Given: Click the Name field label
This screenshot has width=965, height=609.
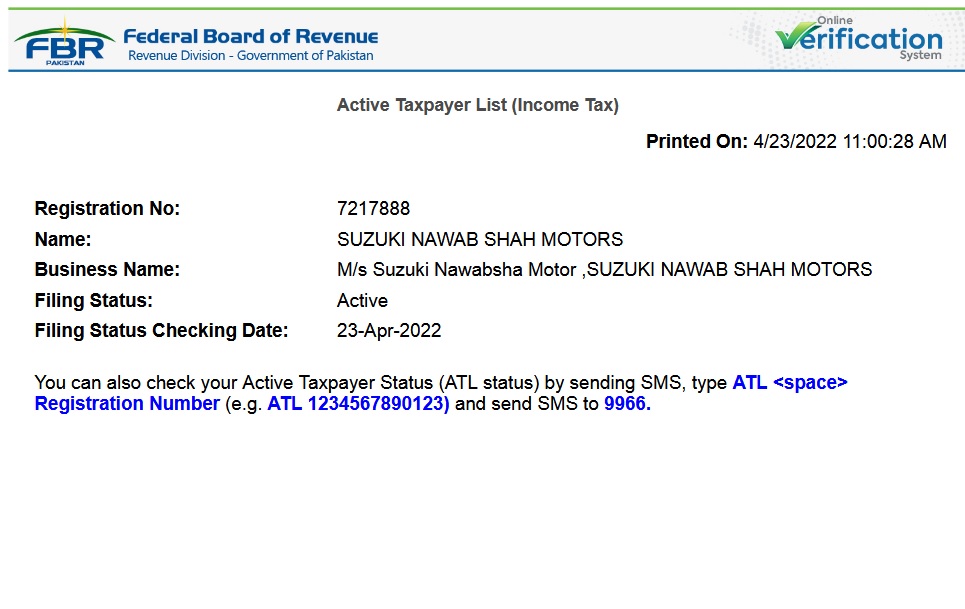Looking at the screenshot, I should click(62, 240).
